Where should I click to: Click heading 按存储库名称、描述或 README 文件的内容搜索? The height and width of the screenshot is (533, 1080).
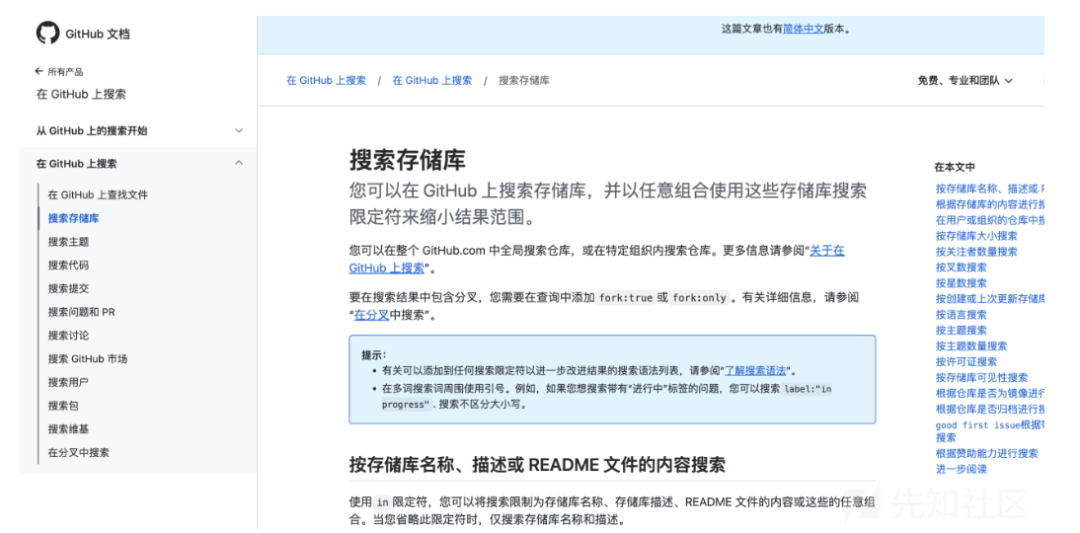tap(537, 464)
